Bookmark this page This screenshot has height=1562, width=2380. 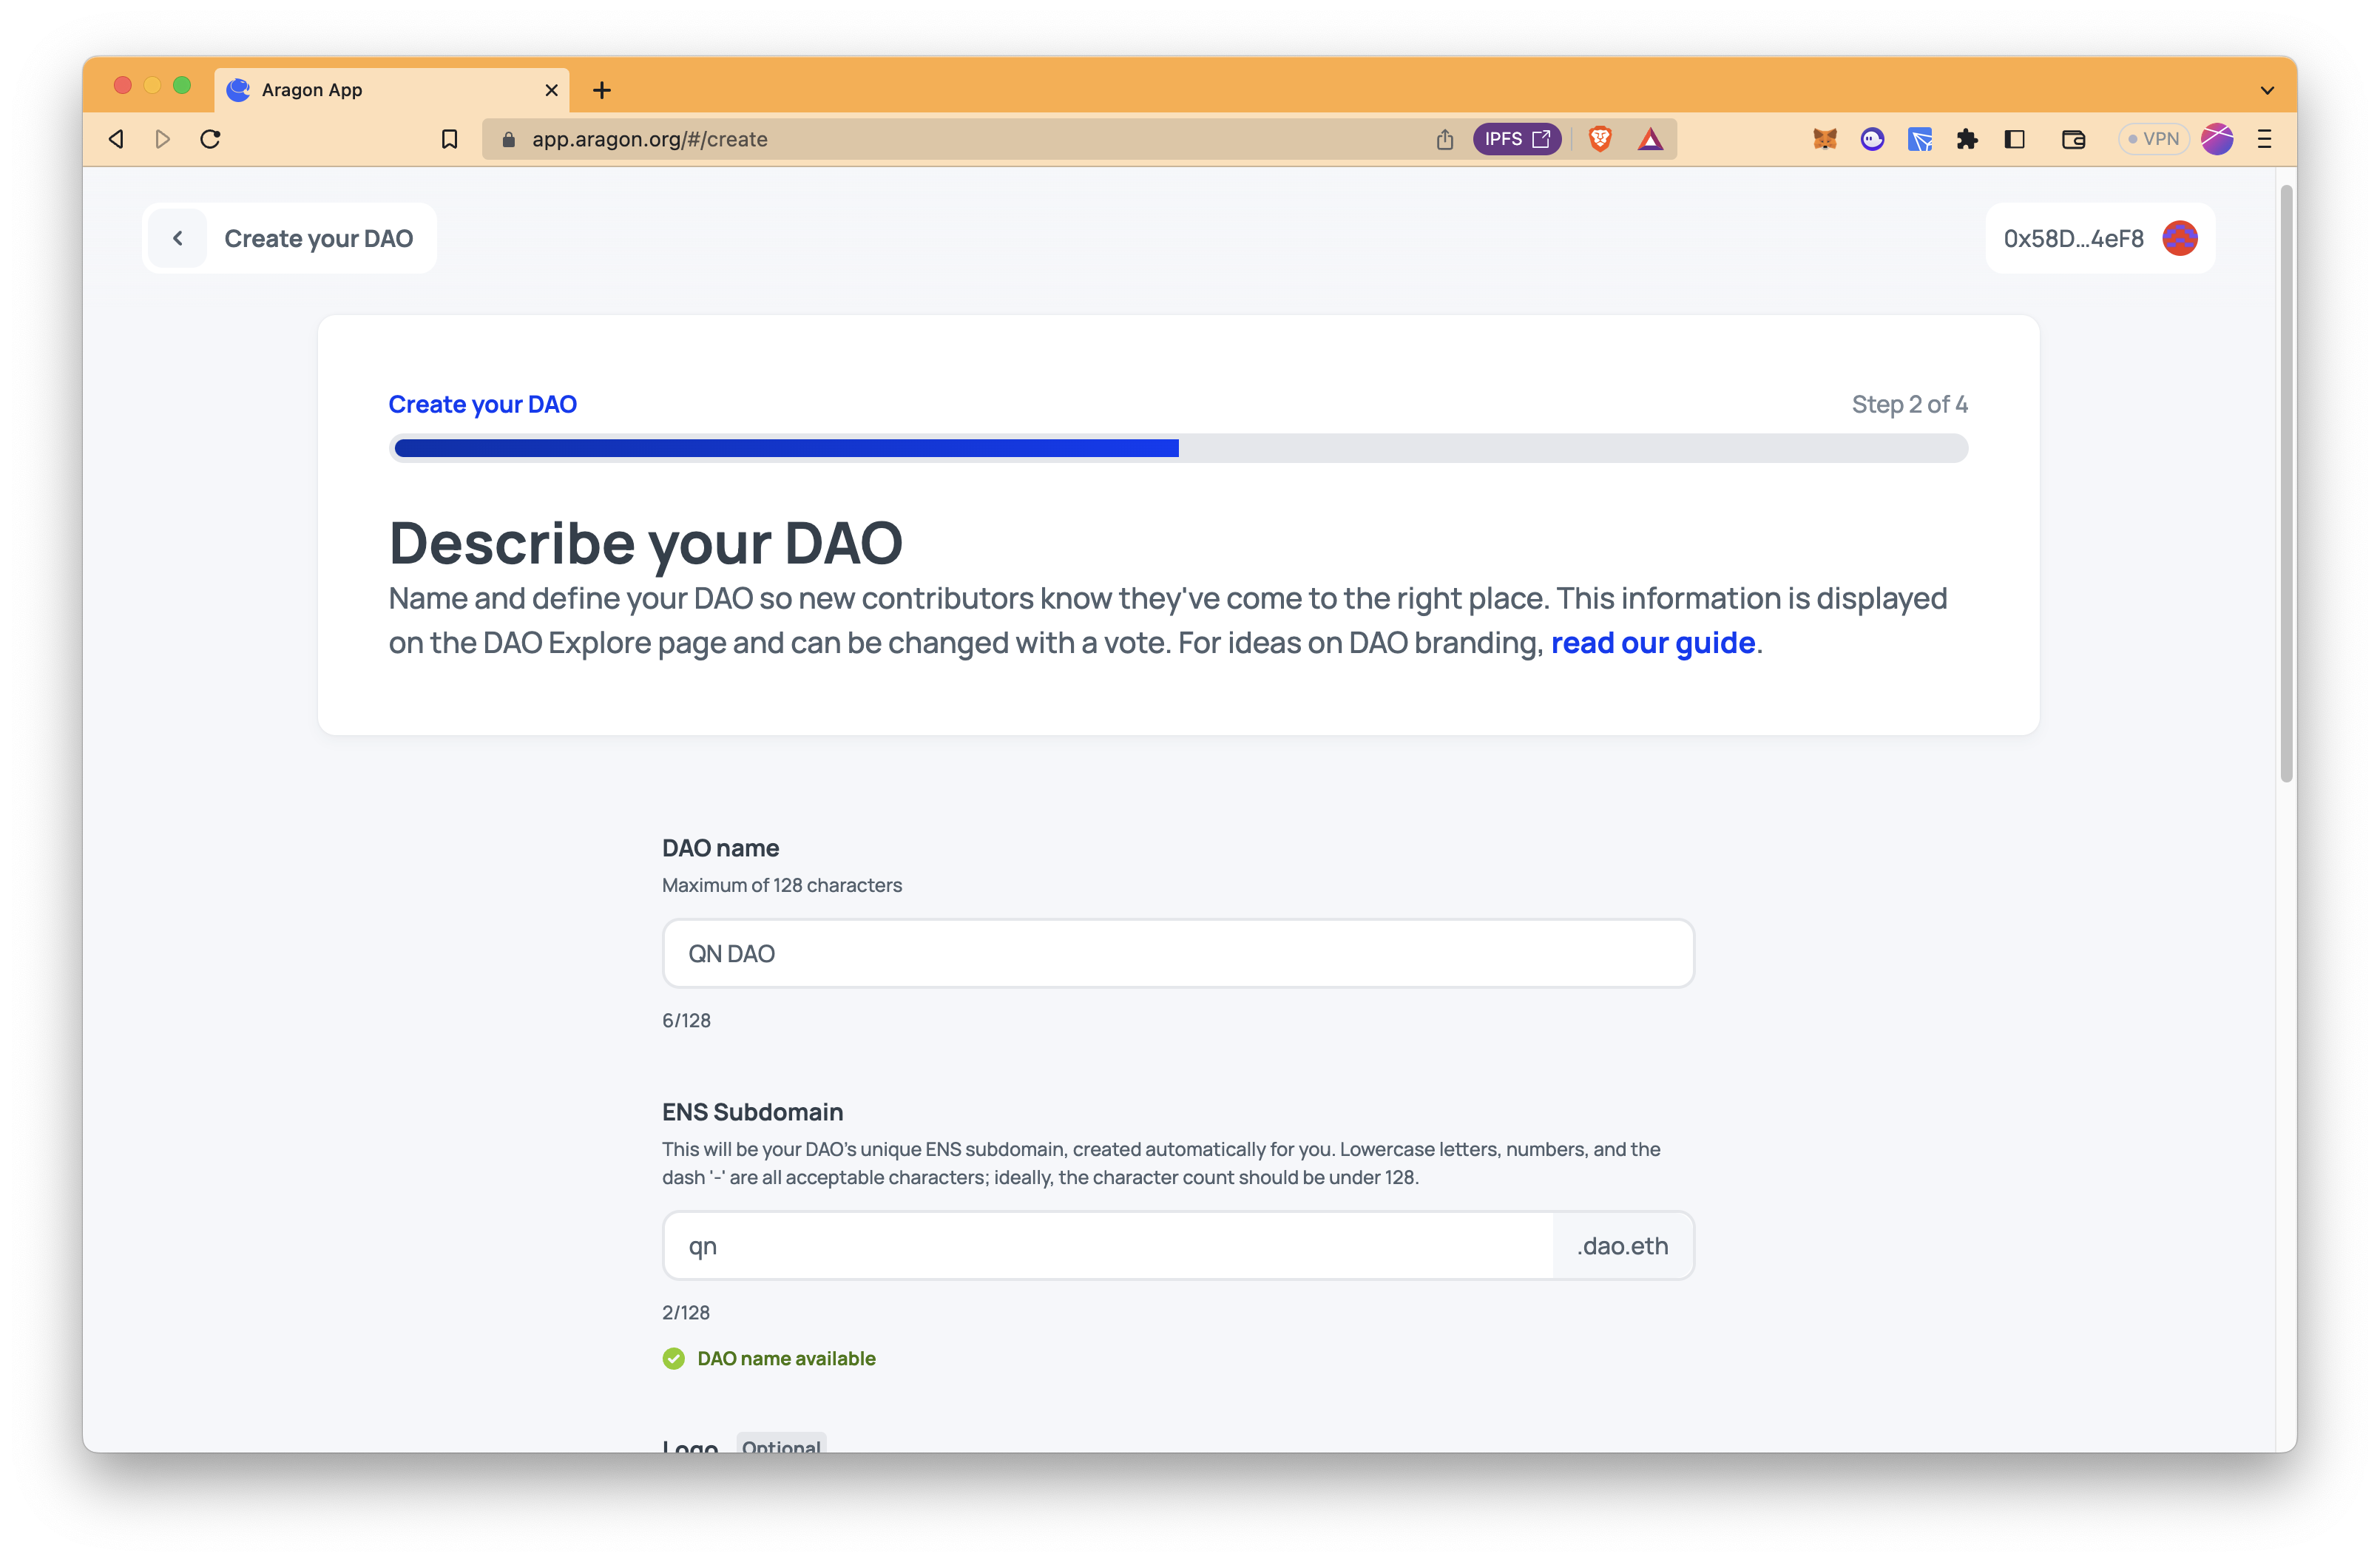click(x=449, y=139)
